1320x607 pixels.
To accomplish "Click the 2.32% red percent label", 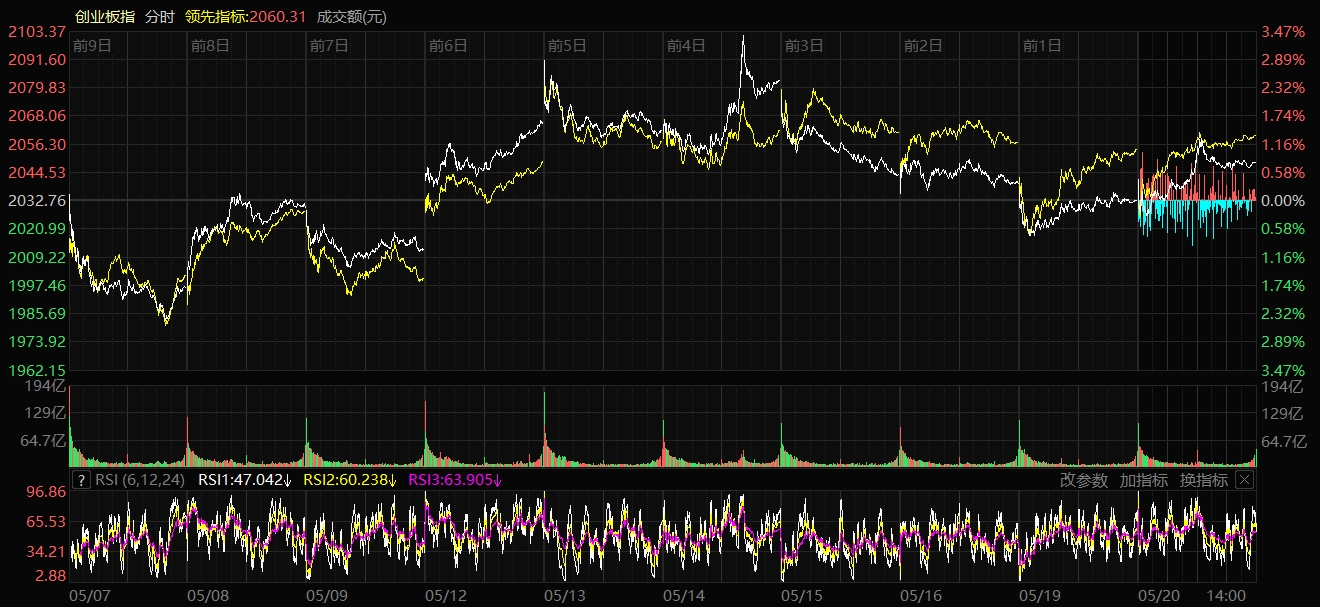I will [1283, 88].
